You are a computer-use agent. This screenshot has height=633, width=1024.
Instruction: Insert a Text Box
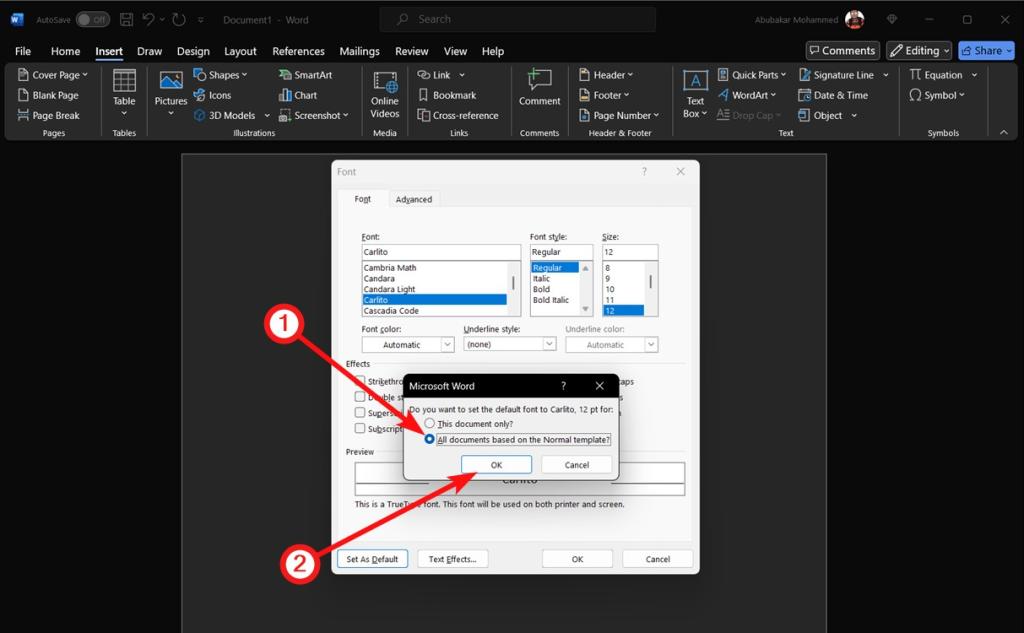[696, 95]
